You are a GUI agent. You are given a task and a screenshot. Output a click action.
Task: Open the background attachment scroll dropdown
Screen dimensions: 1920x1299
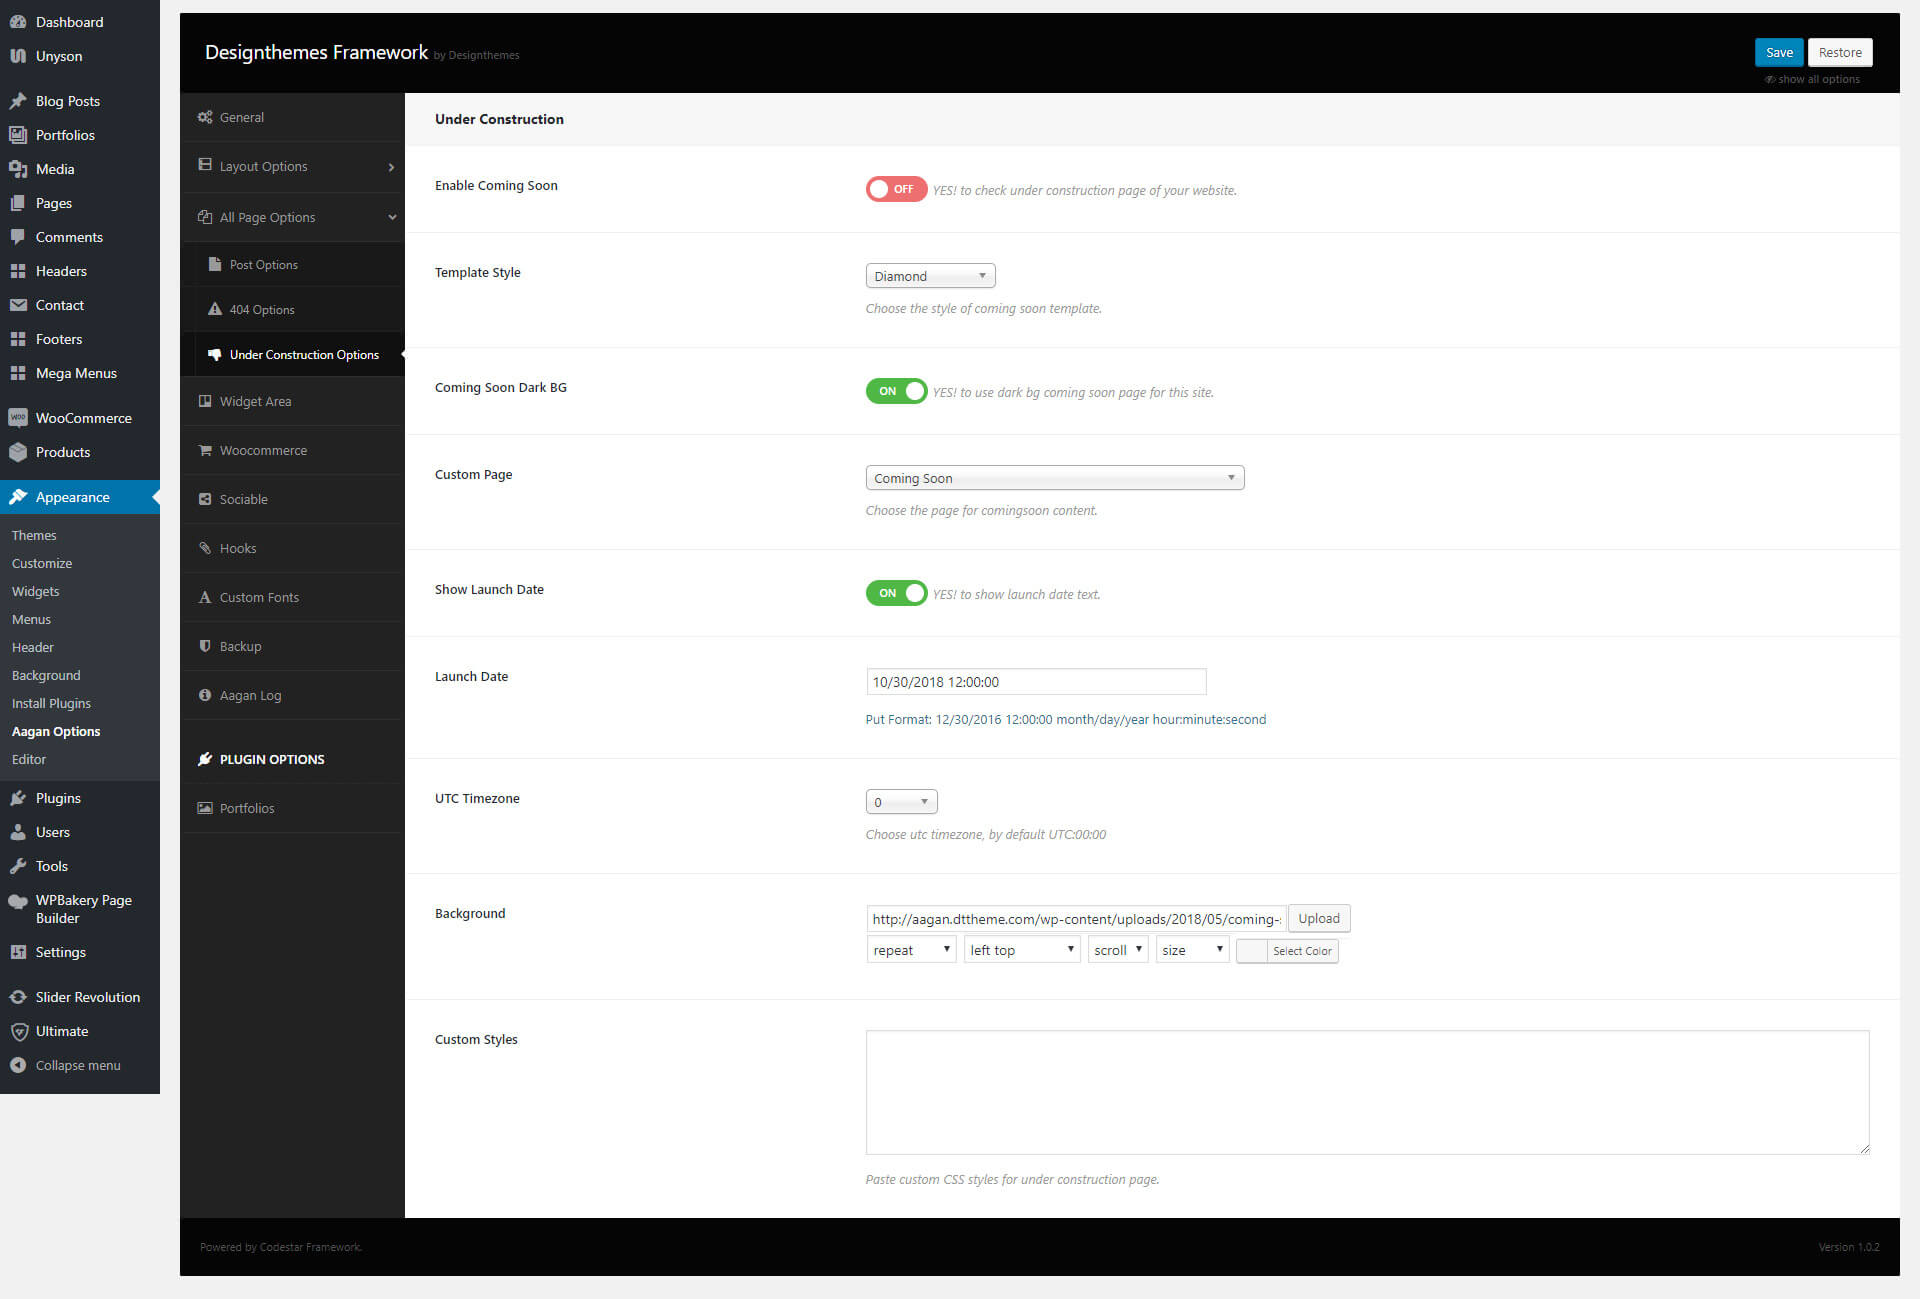1118,950
